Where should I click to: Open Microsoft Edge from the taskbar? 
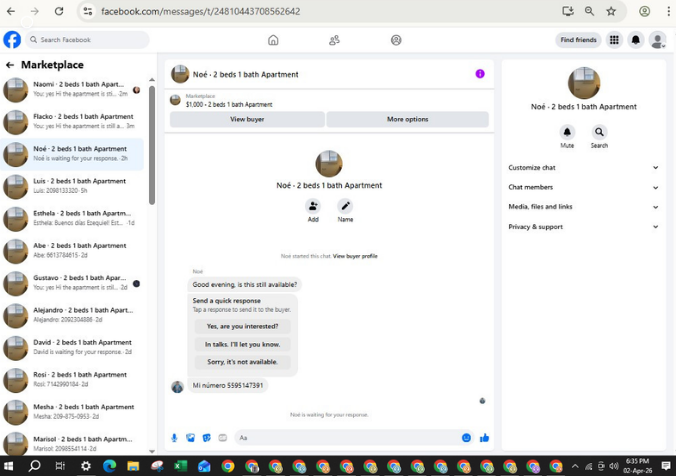point(110,466)
